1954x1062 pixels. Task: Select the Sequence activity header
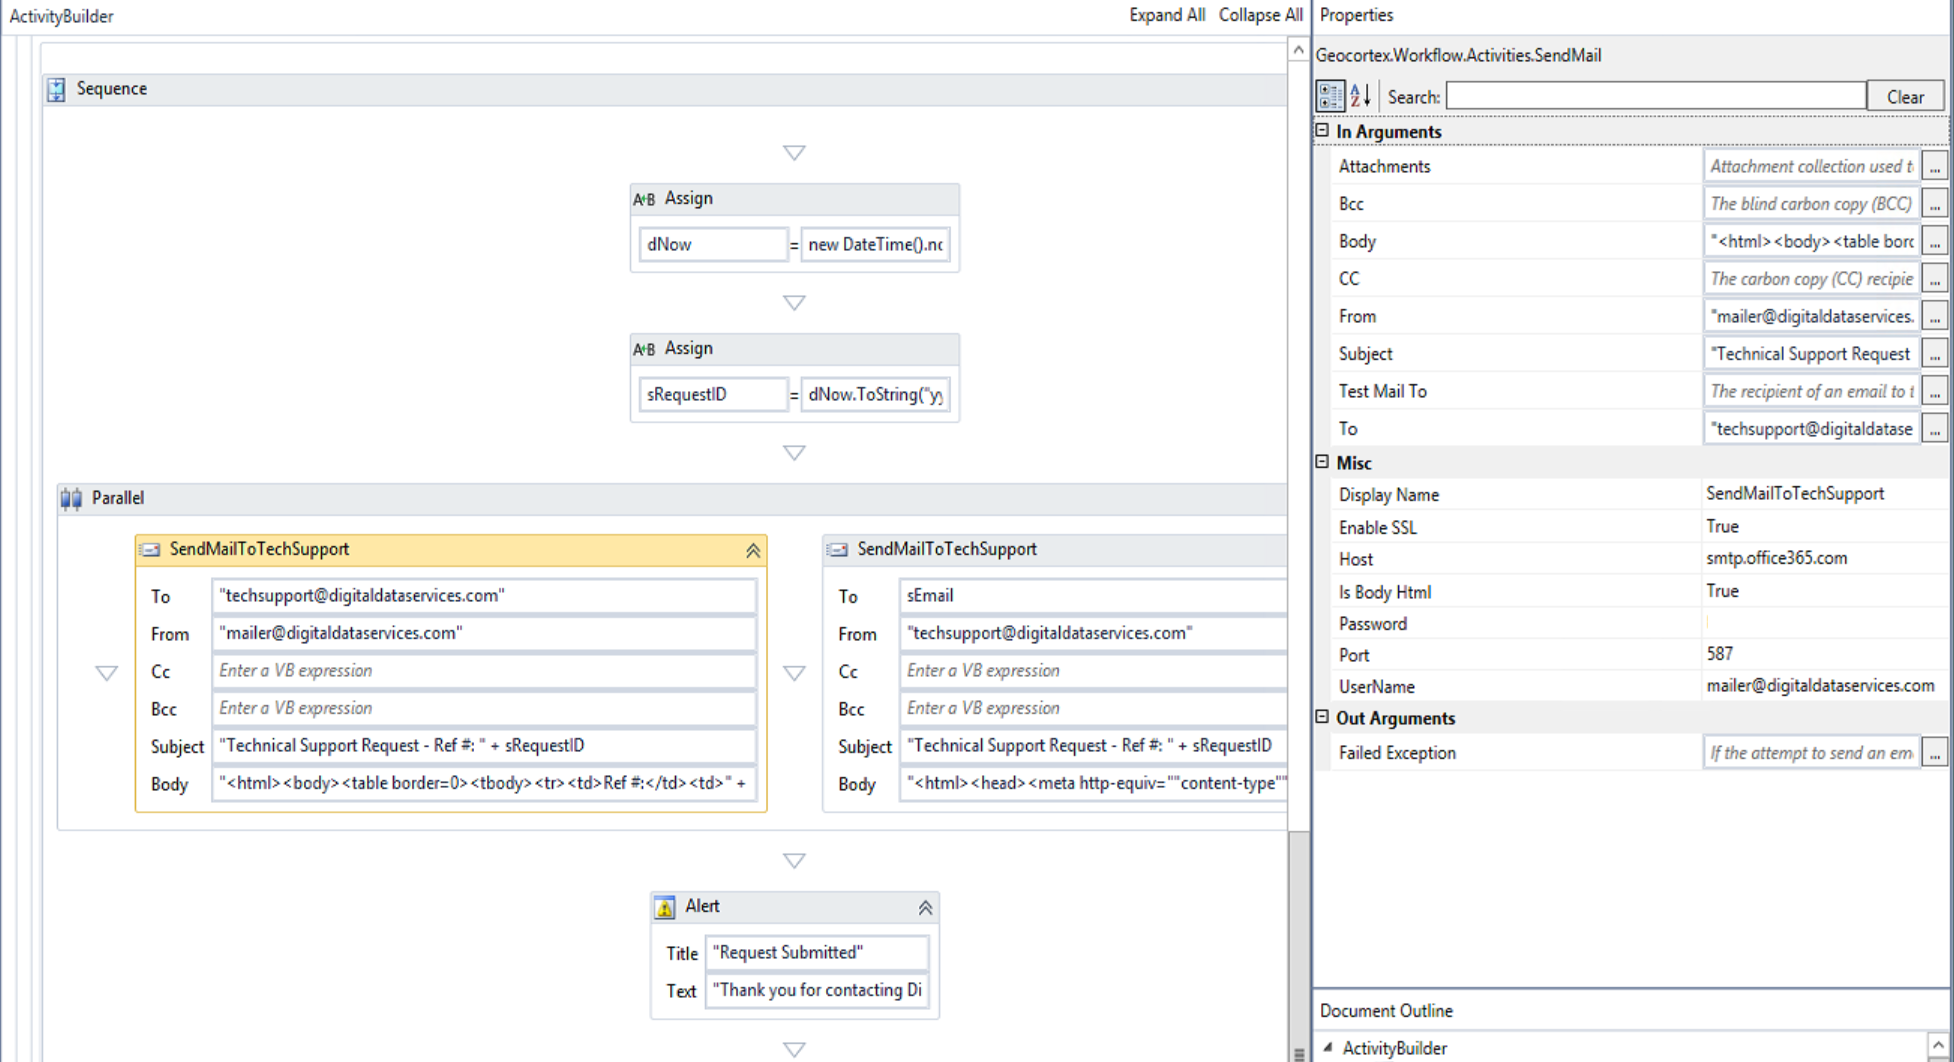point(665,89)
